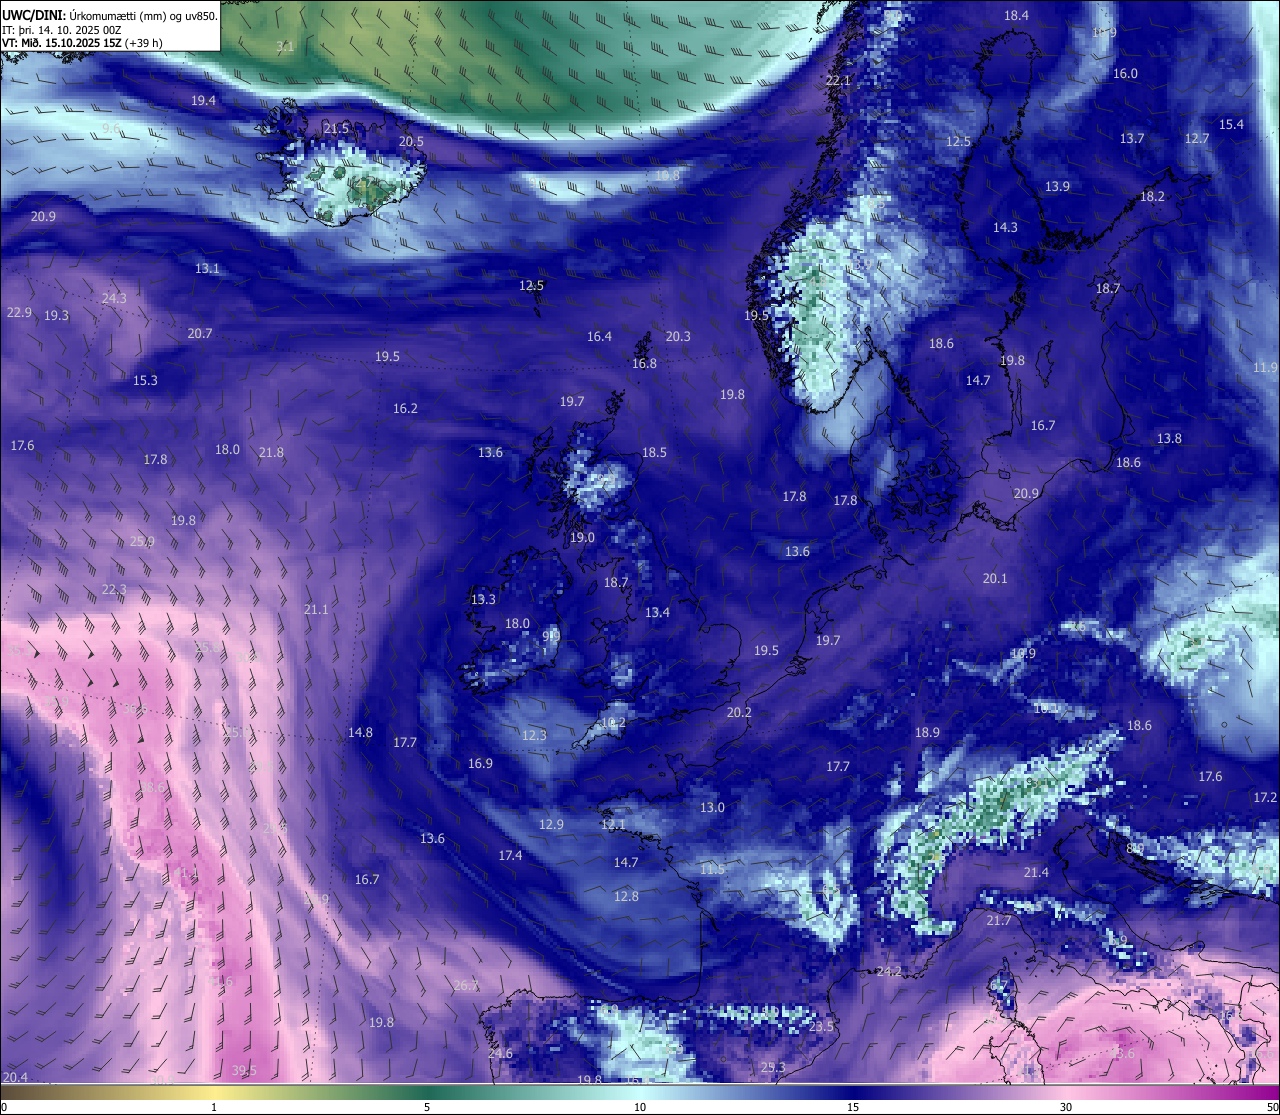This screenshot has height=1115, width=1280.
Task: Click the IT: þri. 14. 10. 2025 00Z line
Action: 62,30
